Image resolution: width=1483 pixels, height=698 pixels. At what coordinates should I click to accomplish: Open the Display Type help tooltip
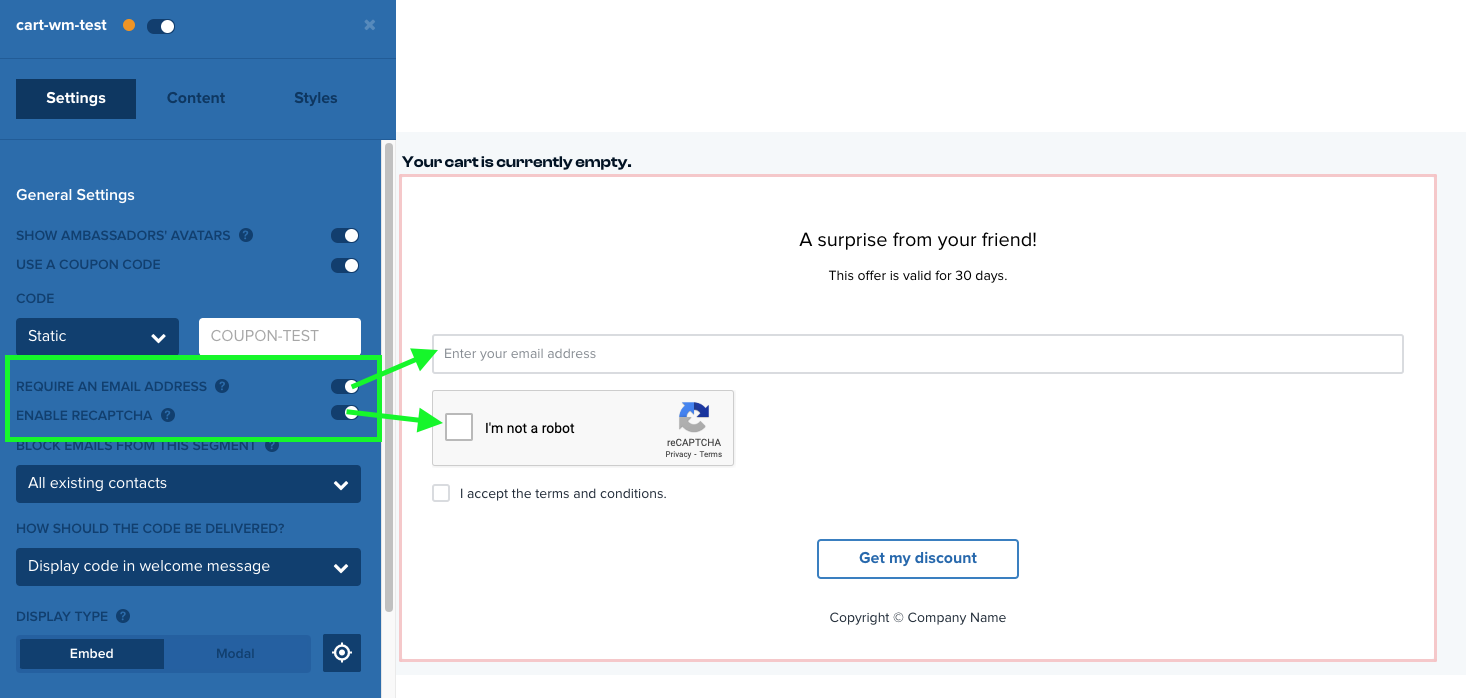pyautogui.click(x=122, y=616)
